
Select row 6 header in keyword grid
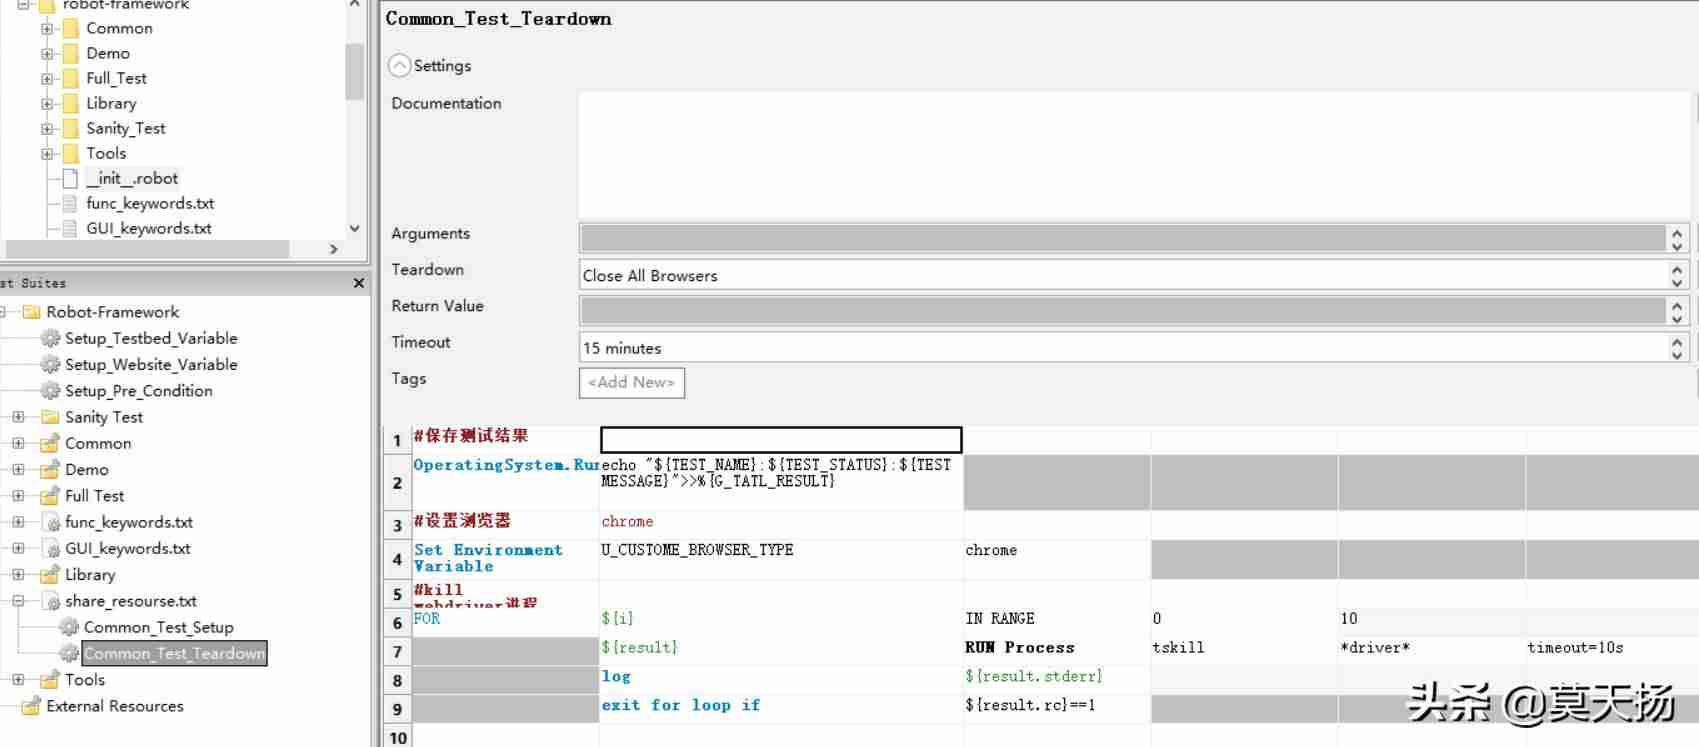(397, 623)
